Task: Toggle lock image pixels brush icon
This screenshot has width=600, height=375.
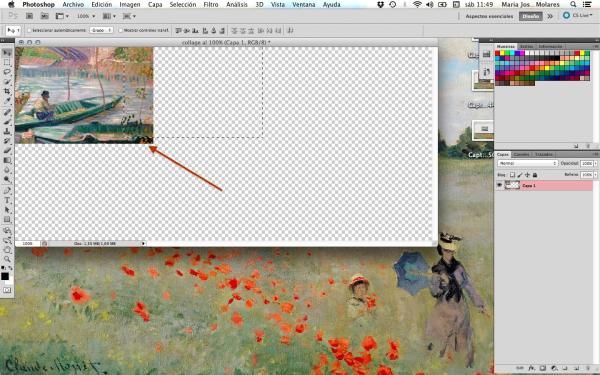Action: coord(520,175)
